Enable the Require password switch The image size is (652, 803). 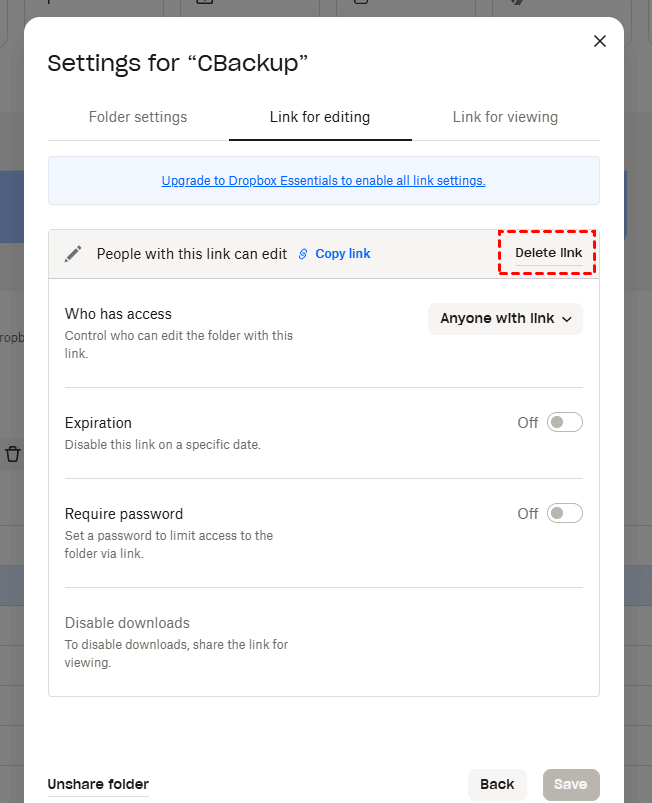(564, 513)
